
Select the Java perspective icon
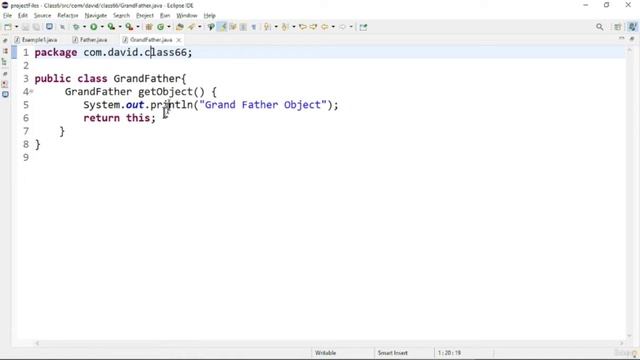pyautogui.click(x=632, y=27)
